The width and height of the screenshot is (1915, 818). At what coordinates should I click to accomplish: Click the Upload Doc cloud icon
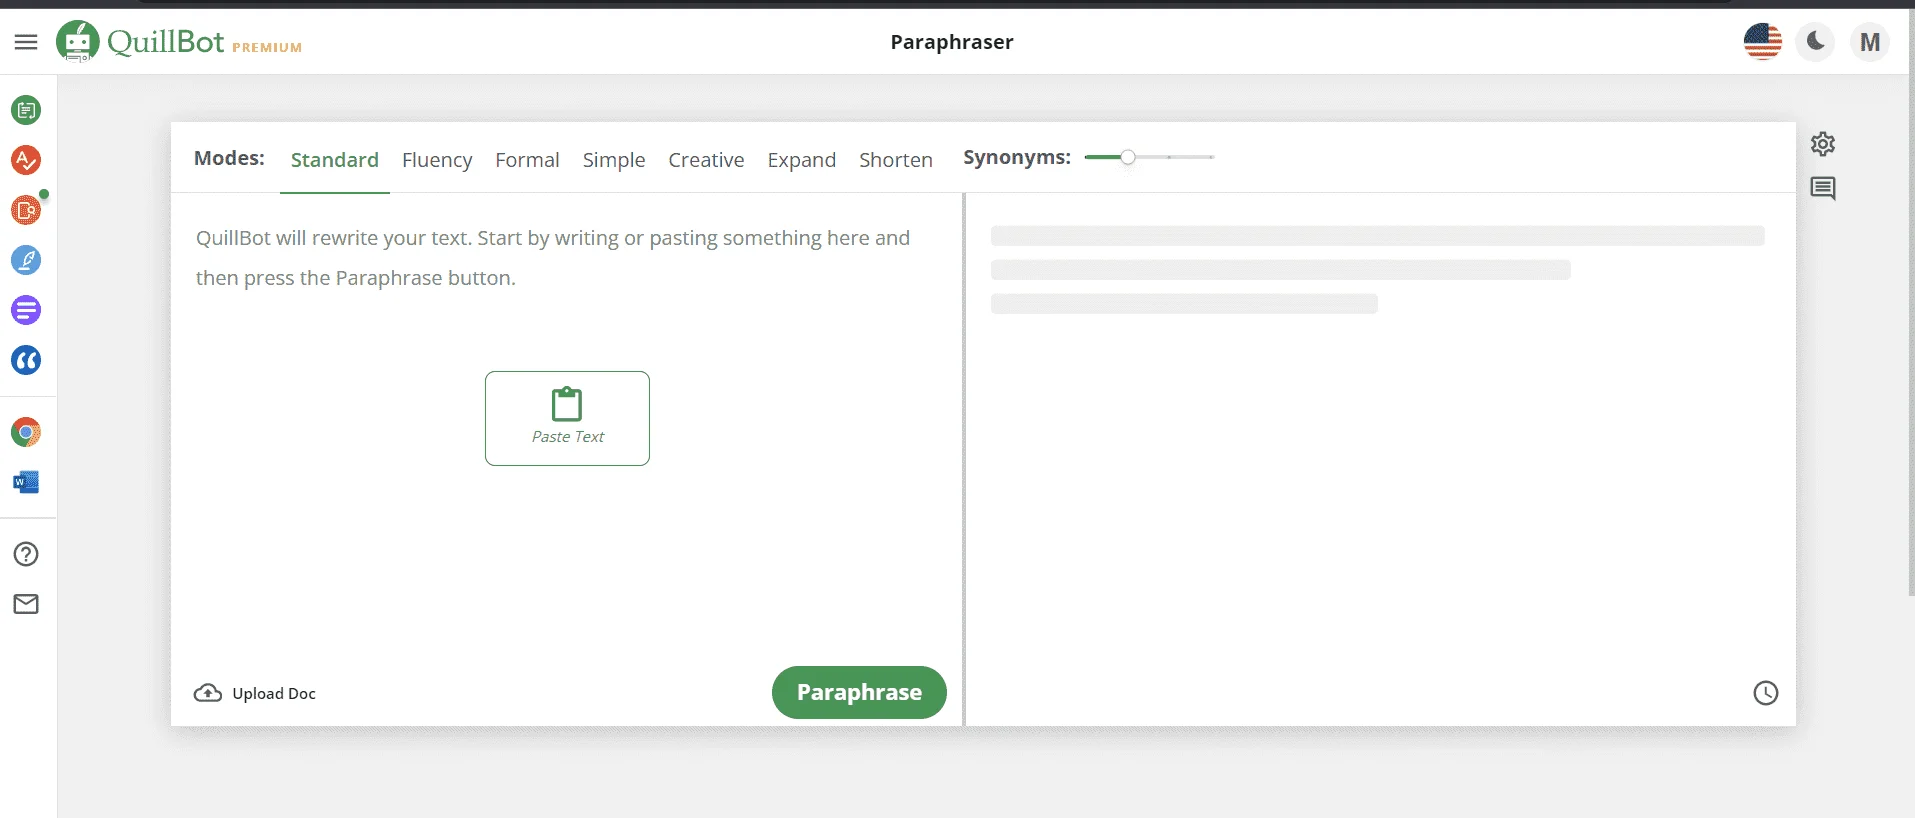click(x=208, y=693)
